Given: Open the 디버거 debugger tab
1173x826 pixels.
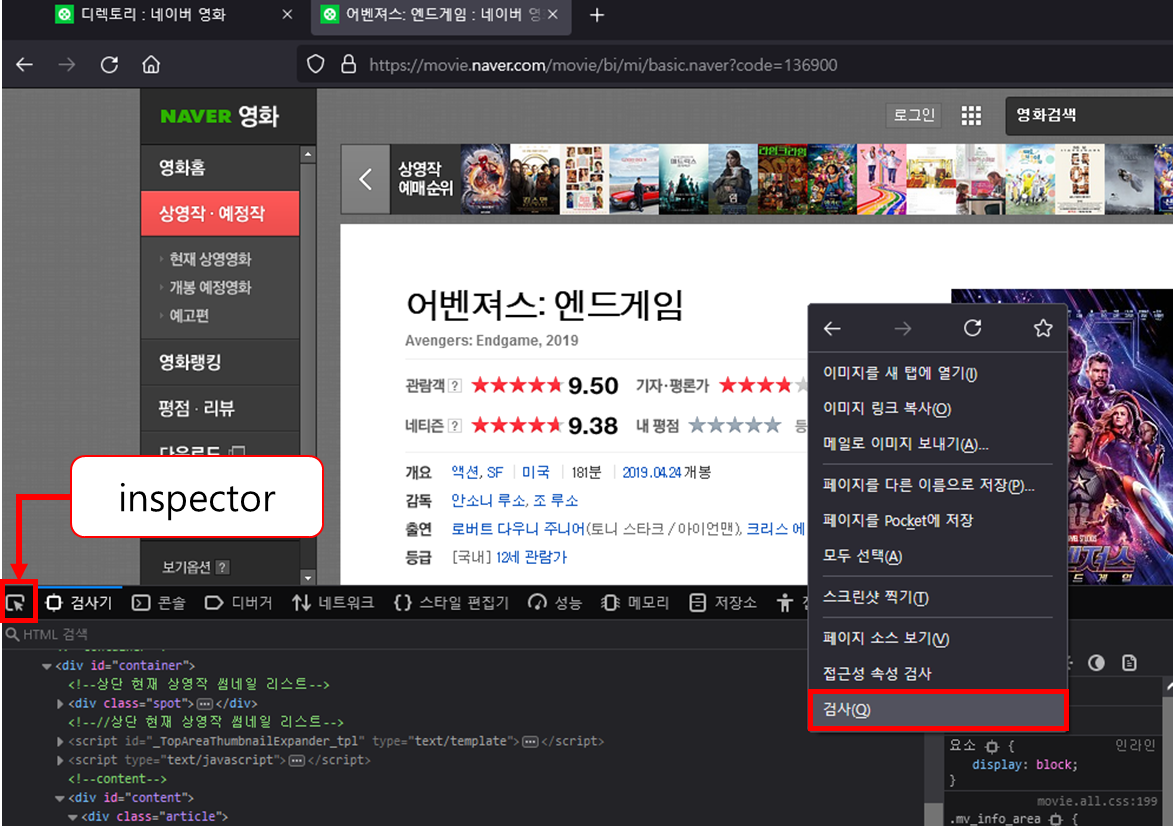Looking at the screenshot, I should [239, 602].
